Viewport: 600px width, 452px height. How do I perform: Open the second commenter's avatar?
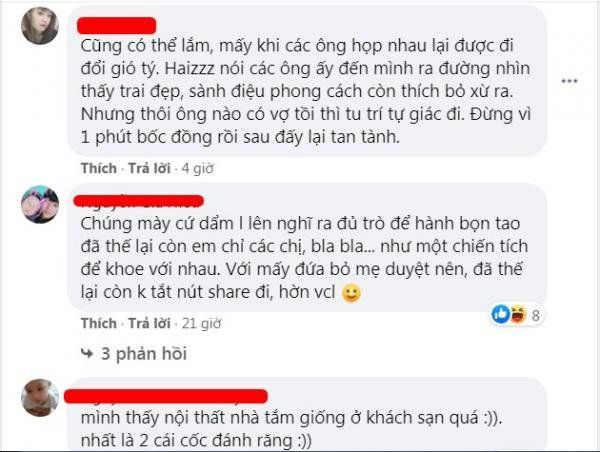click(40, 204)
